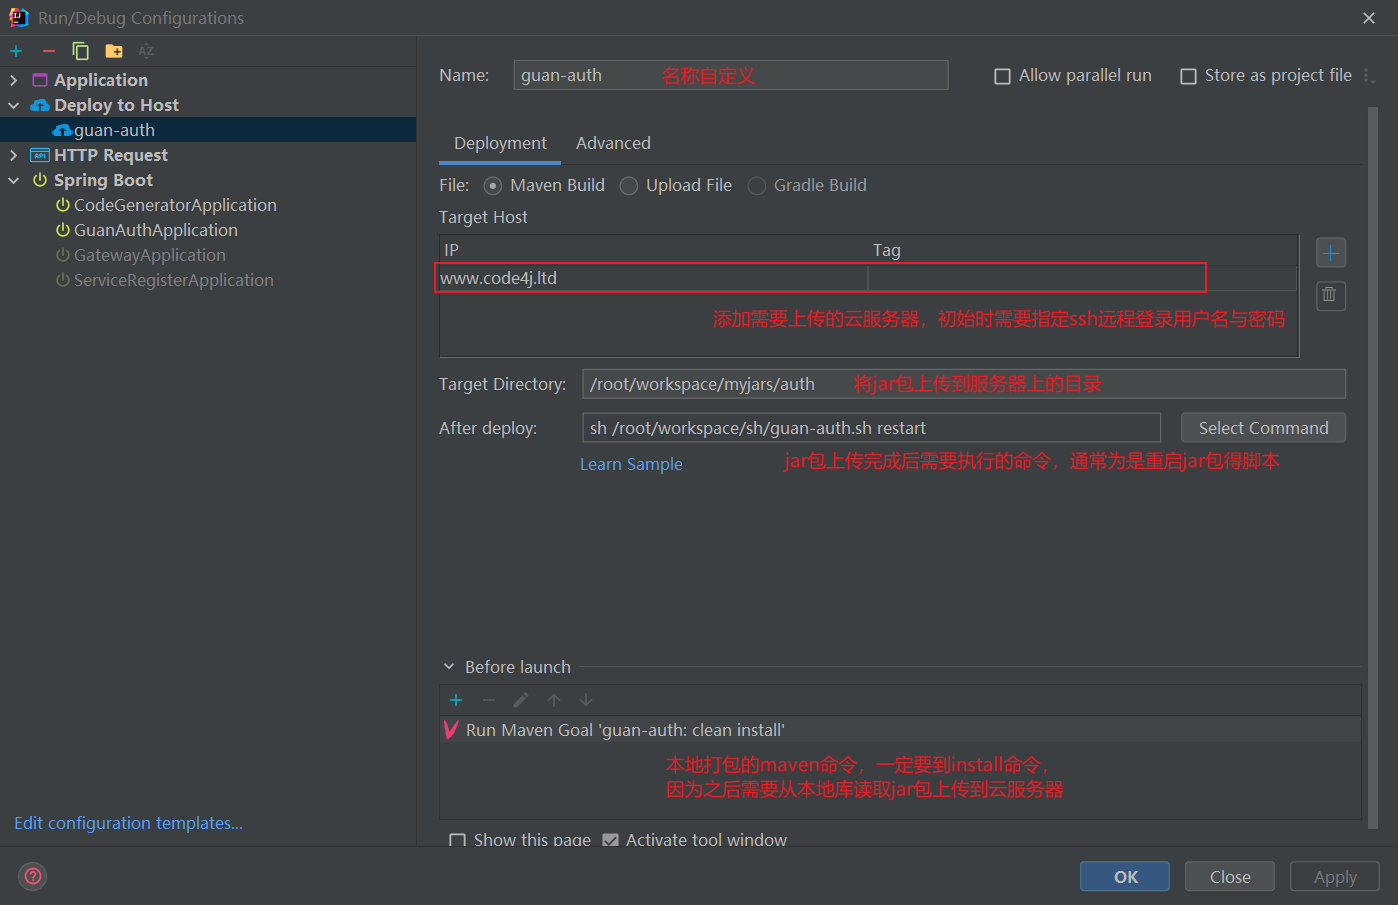Select GuanAuthApplication in the tree
Image resolution: width=1398 pixels, height=905 pixels.
coord(155,230)
